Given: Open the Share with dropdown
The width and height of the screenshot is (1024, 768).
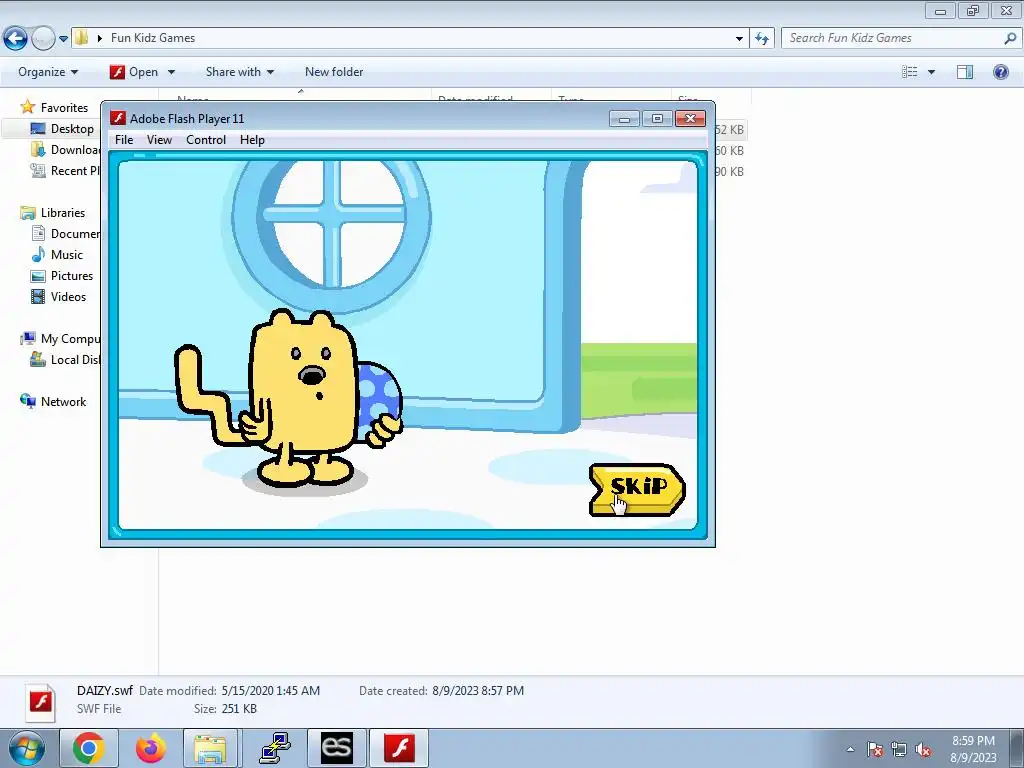Looking at the screenshot, I should (x=240, y=72).
